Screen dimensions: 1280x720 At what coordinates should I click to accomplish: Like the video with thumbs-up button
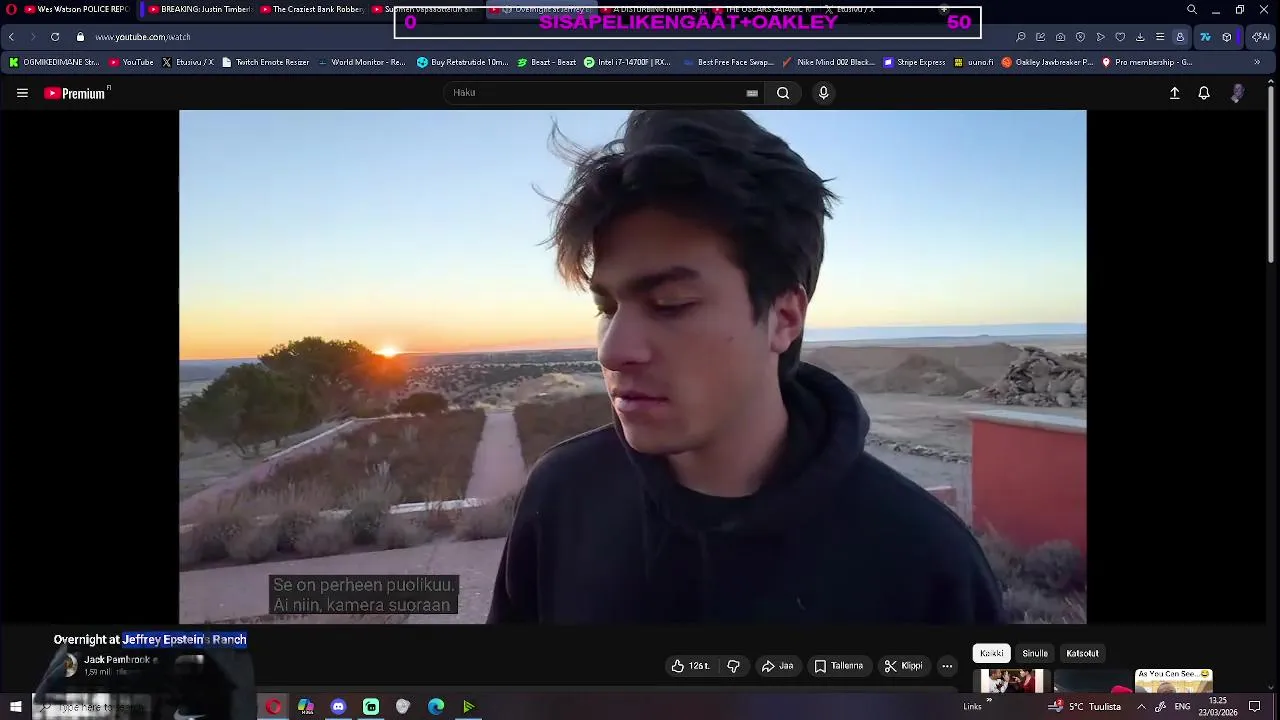tap(691, 666)
